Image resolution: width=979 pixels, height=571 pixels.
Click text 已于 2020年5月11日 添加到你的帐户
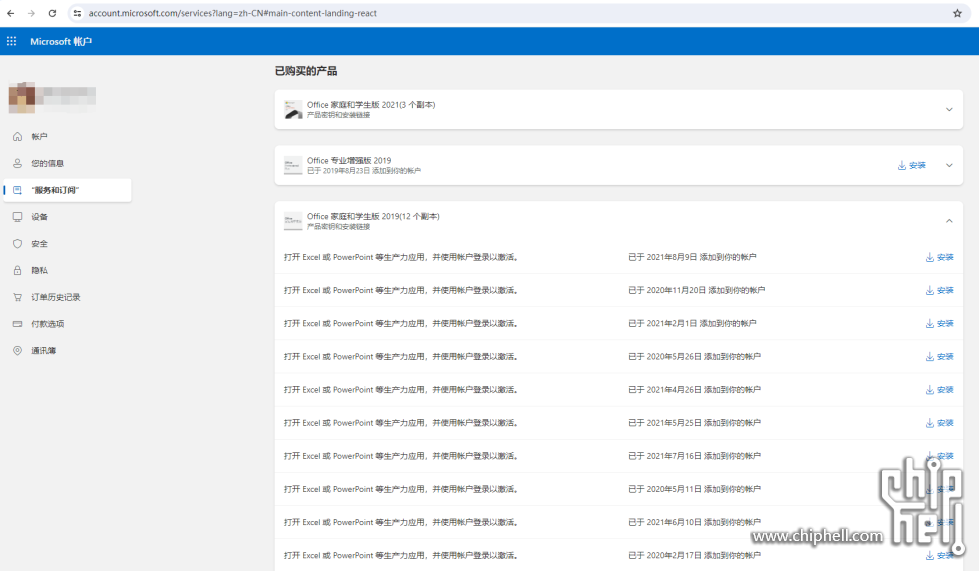[x=694, y=489]
